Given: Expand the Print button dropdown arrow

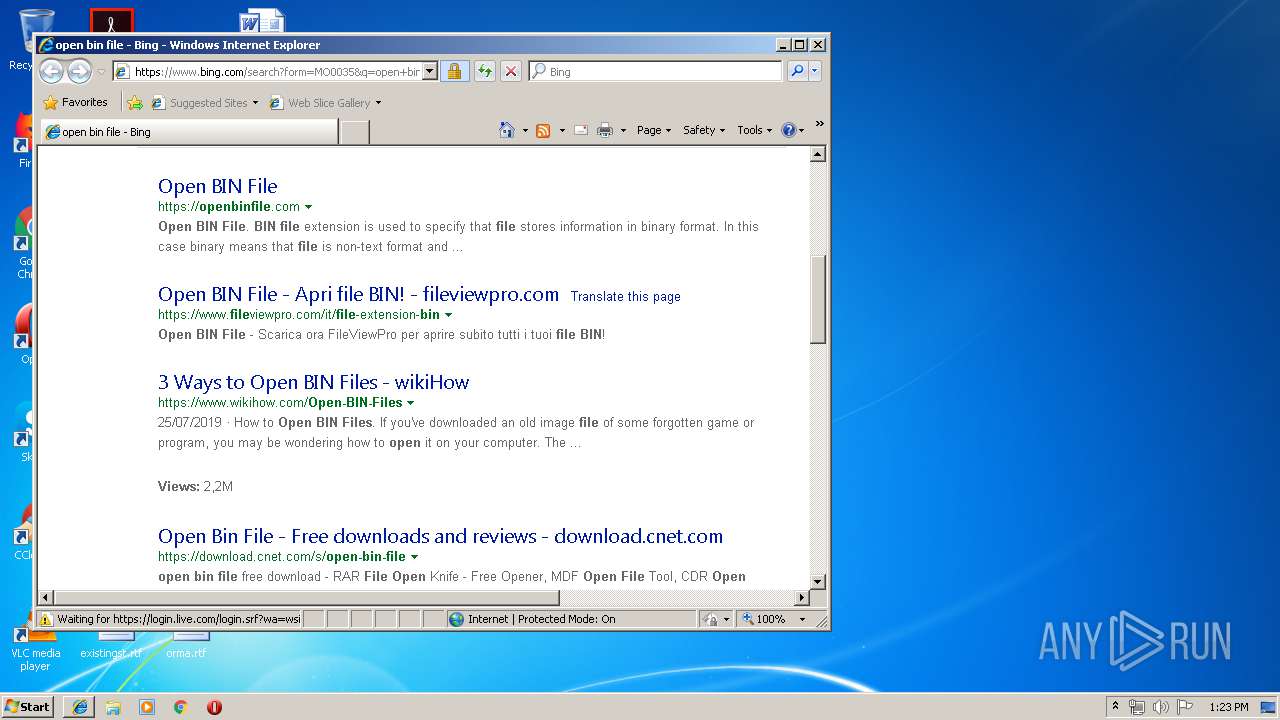Looking at the screenshot, I should pos(623,130).
